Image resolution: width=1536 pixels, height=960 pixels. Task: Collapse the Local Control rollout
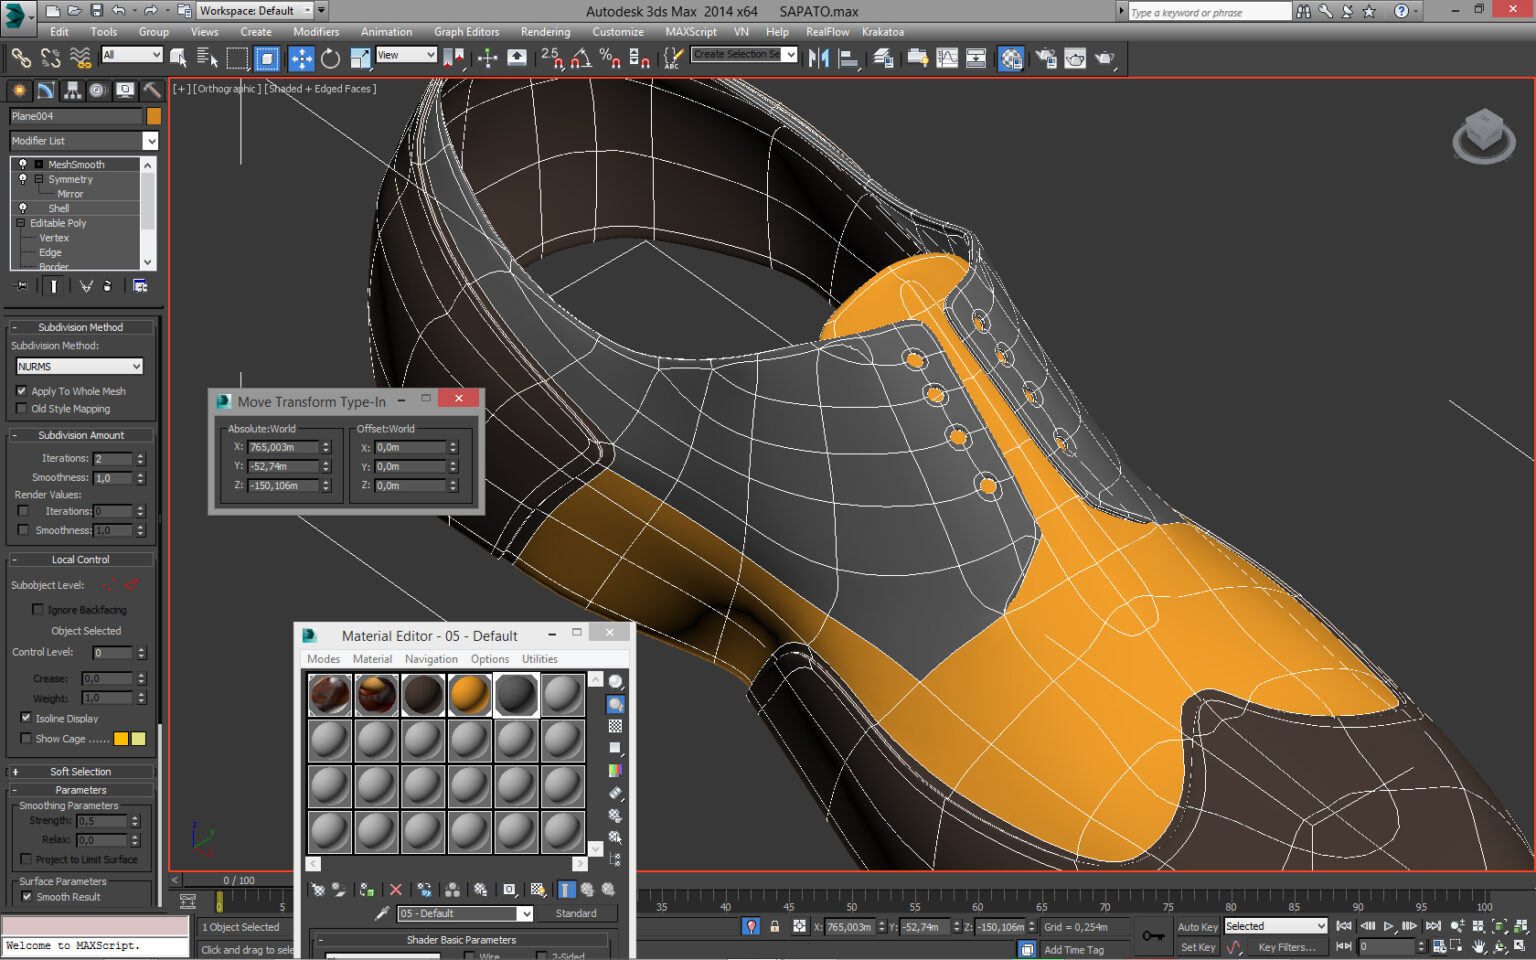[81, 559]
